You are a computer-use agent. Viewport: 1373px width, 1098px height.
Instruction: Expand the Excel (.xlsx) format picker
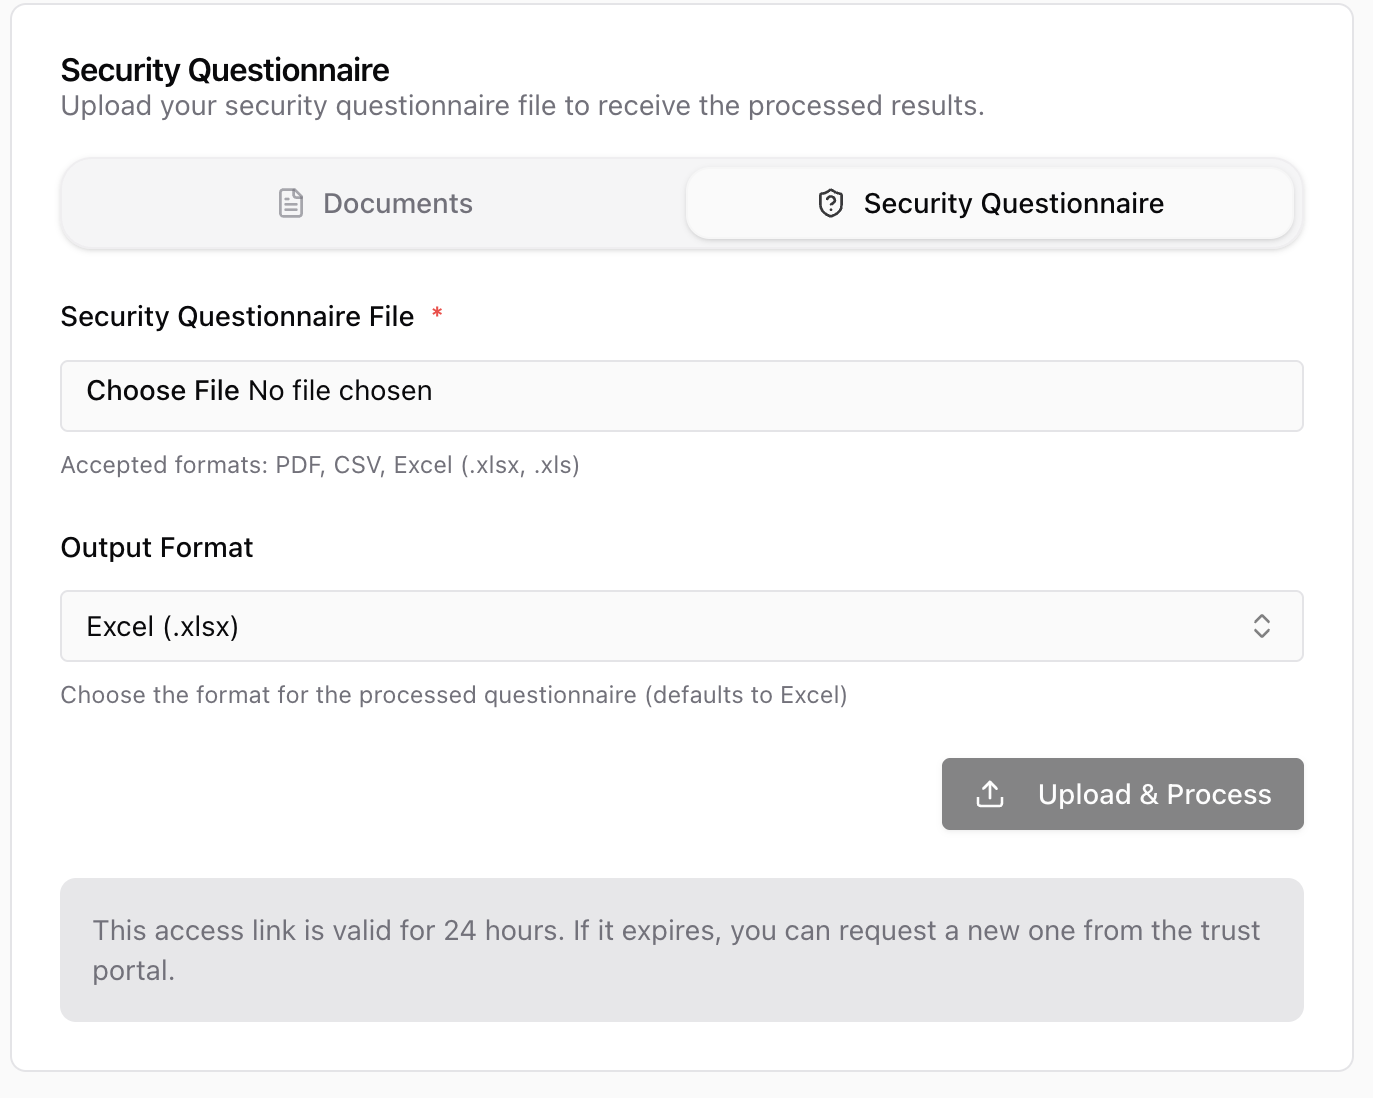click(x=682, y=626)
